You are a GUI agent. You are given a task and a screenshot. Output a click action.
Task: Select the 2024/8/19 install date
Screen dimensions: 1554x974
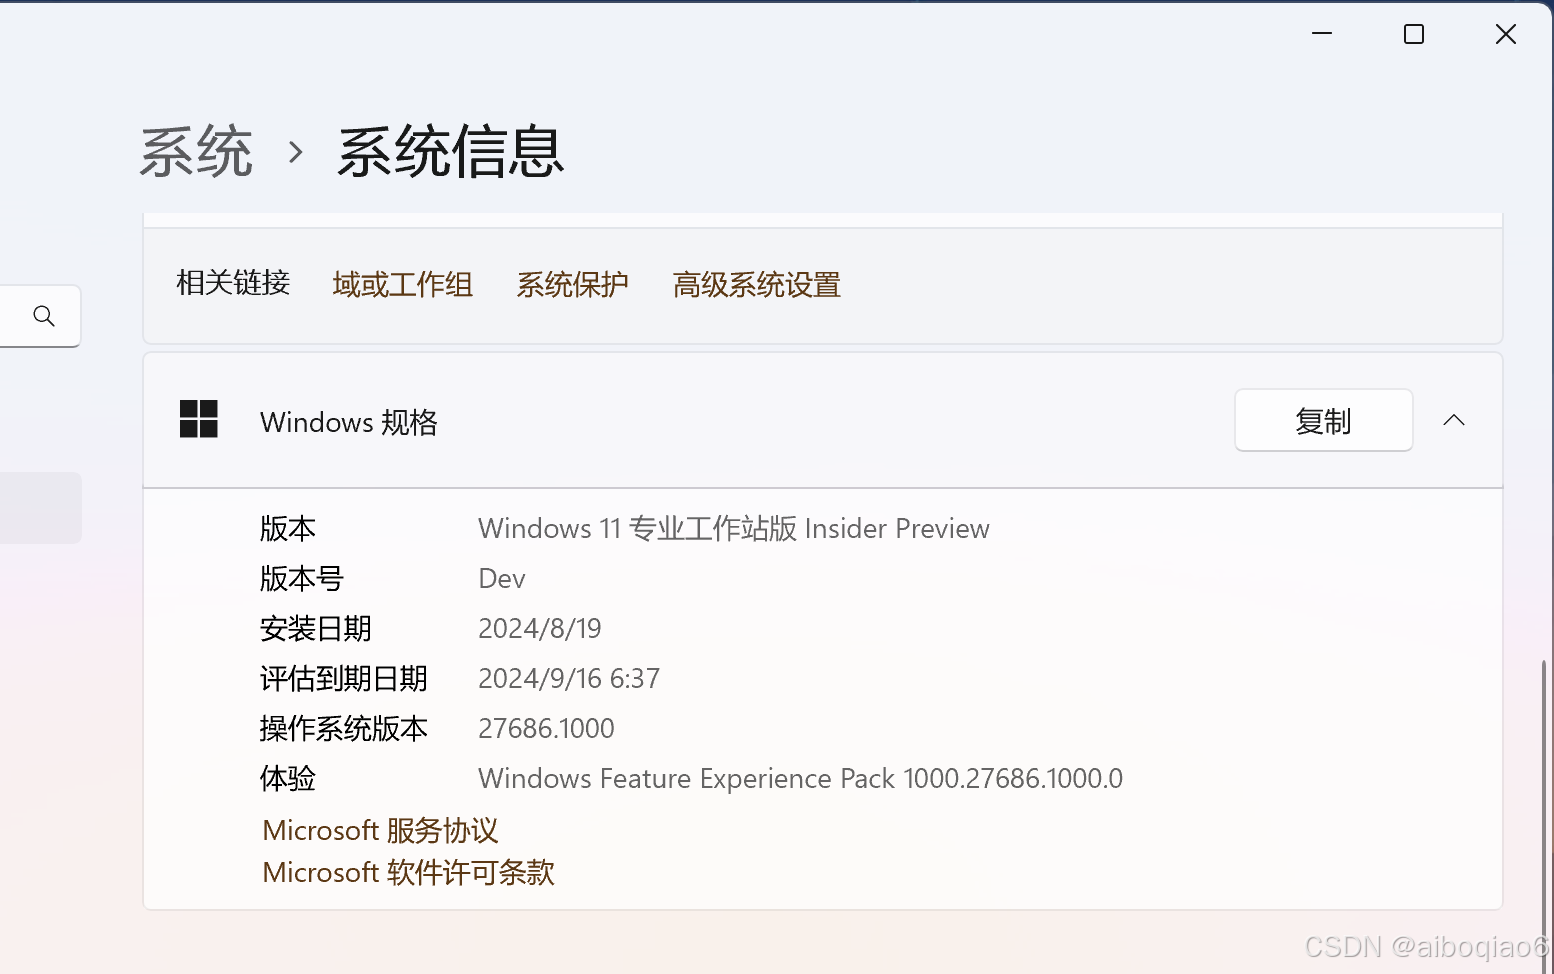540,628
